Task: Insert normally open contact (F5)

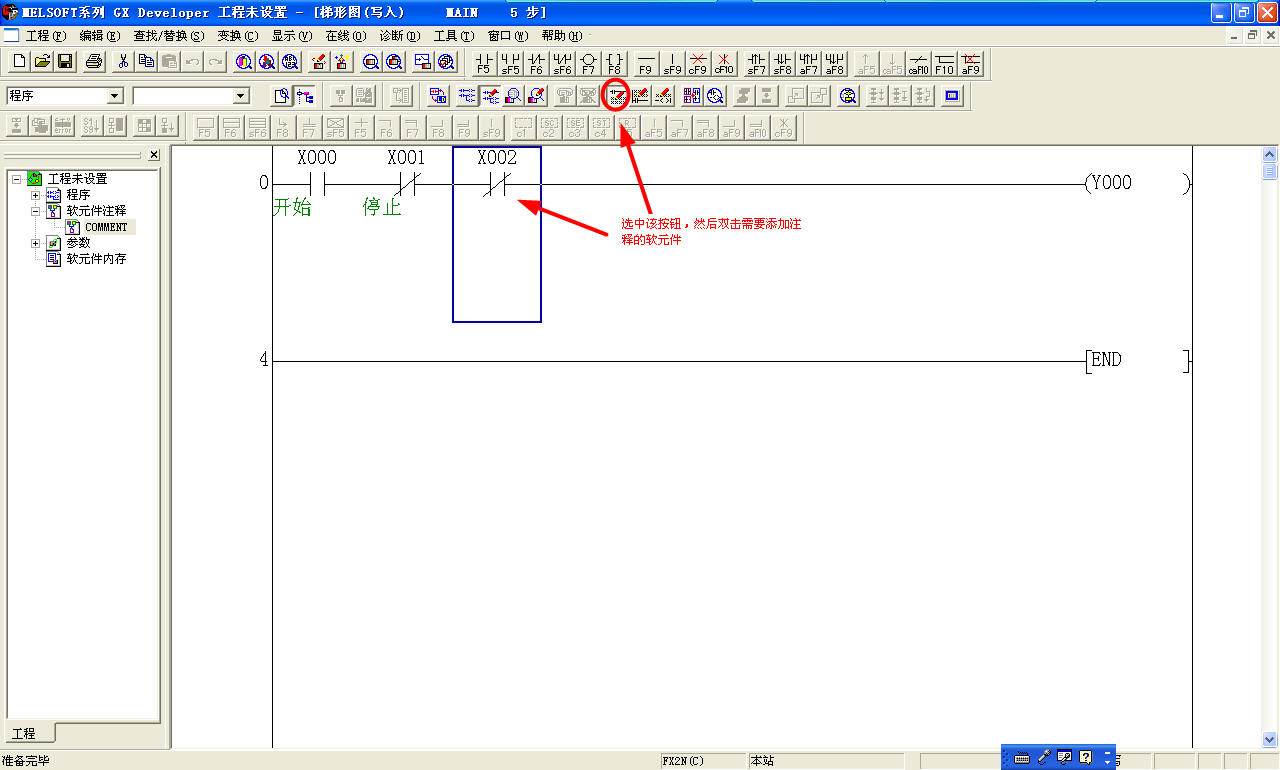Action: [484, 62]
